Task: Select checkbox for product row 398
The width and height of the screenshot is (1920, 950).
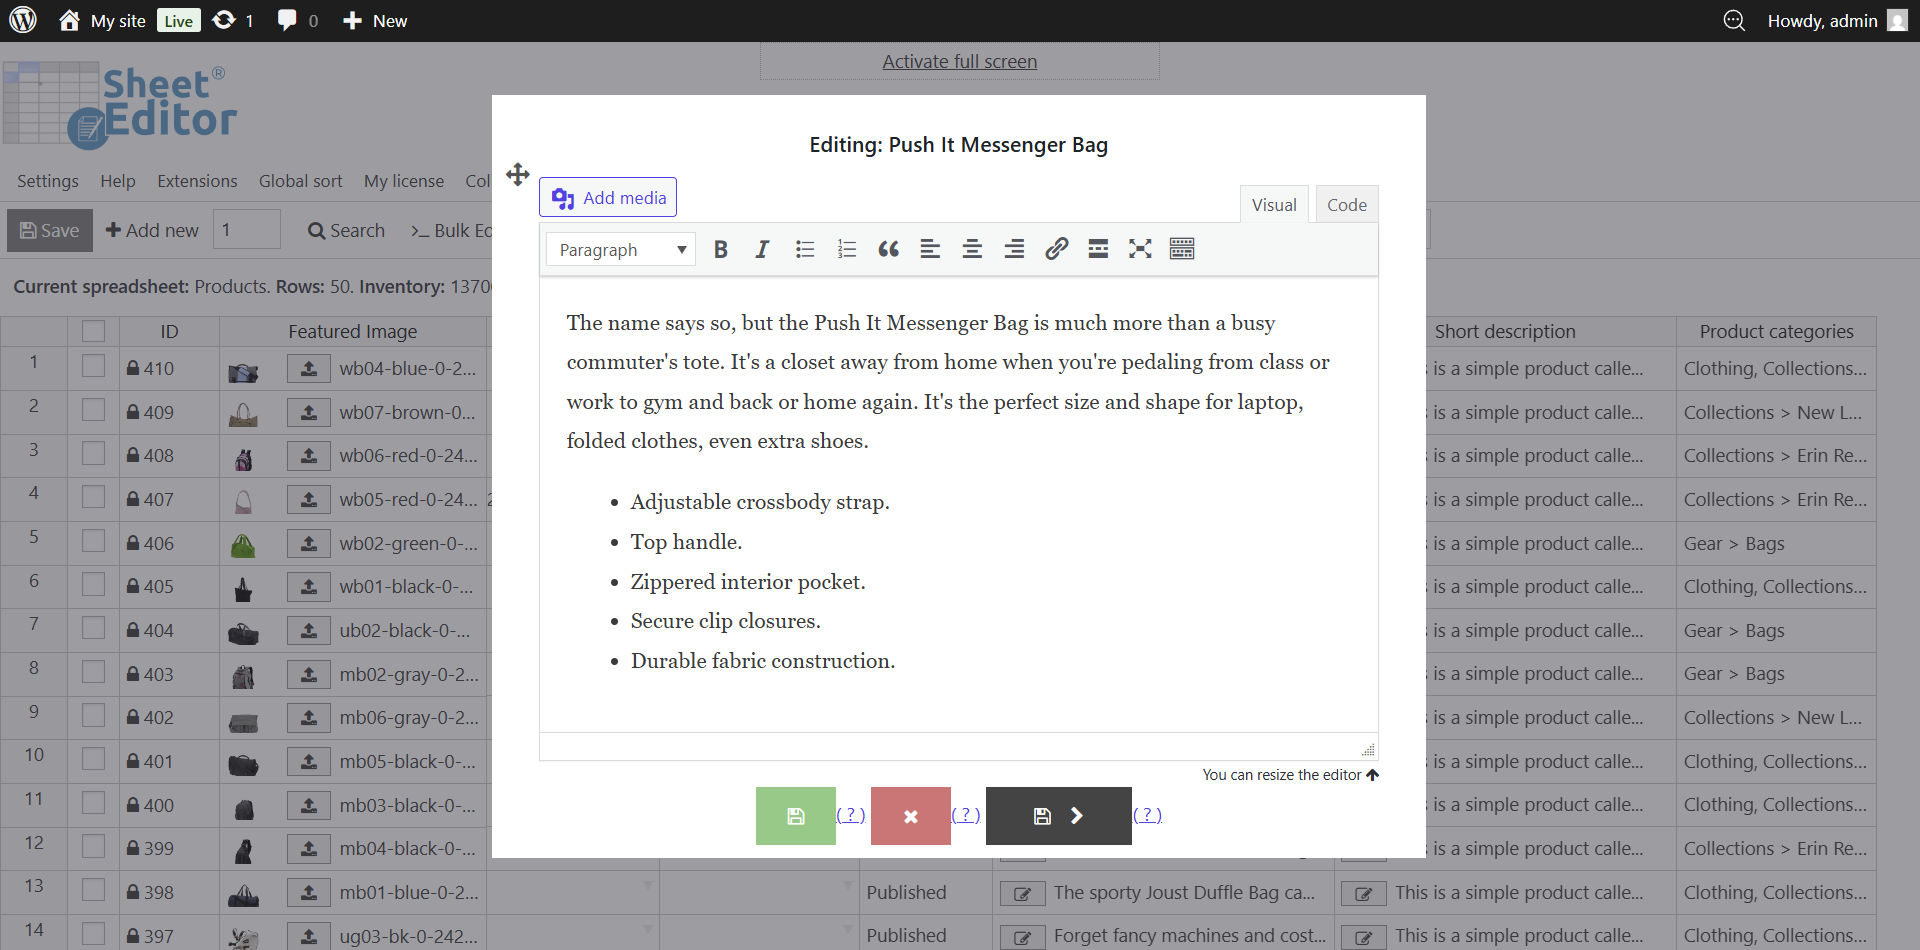Action: [93, 890]
